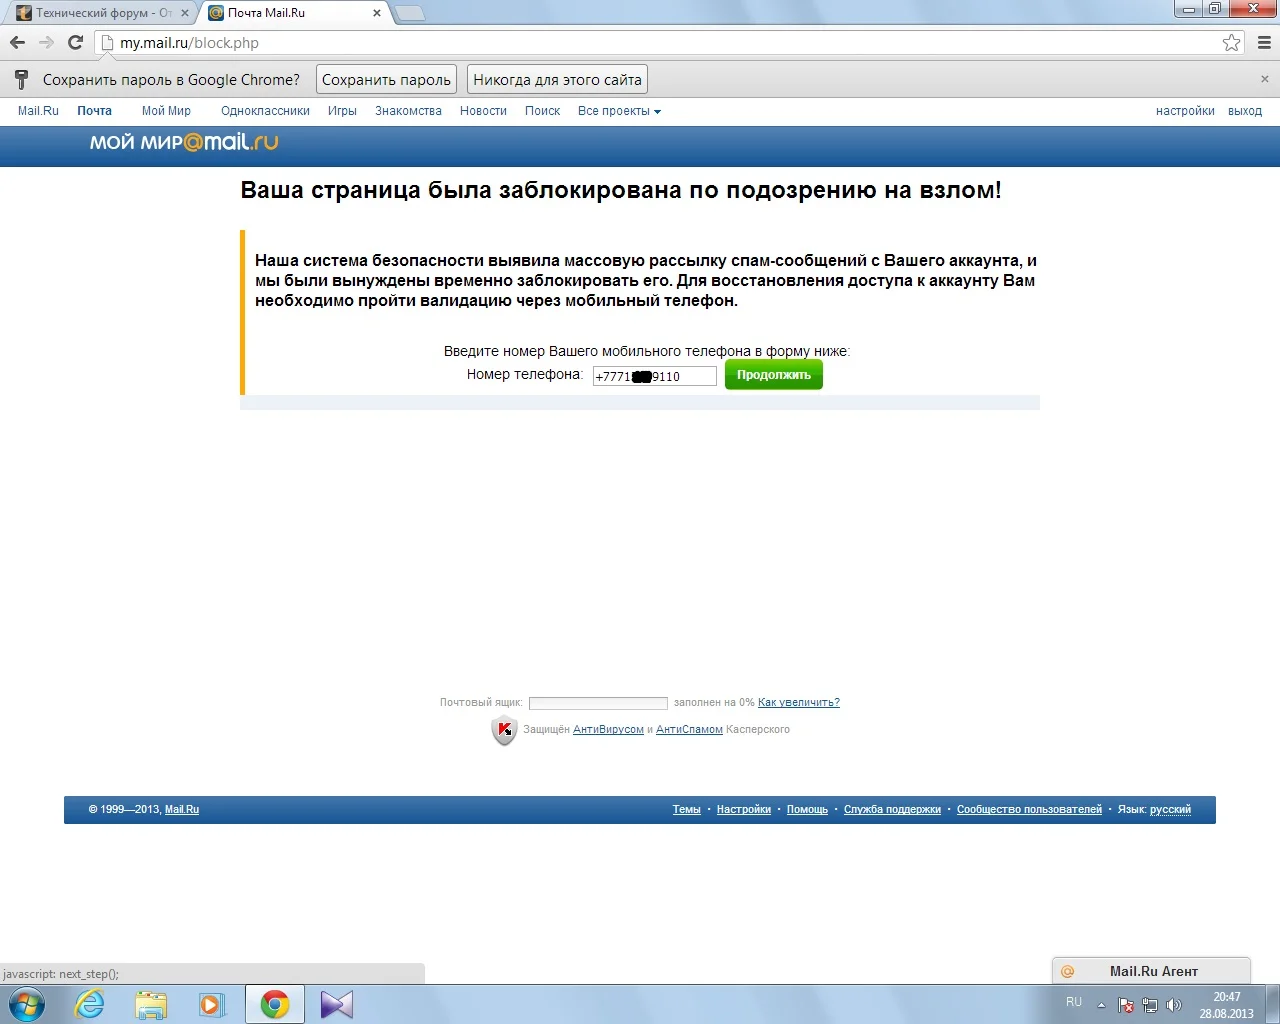Open Windows Explorer from the taskbar

point(151,1004)
